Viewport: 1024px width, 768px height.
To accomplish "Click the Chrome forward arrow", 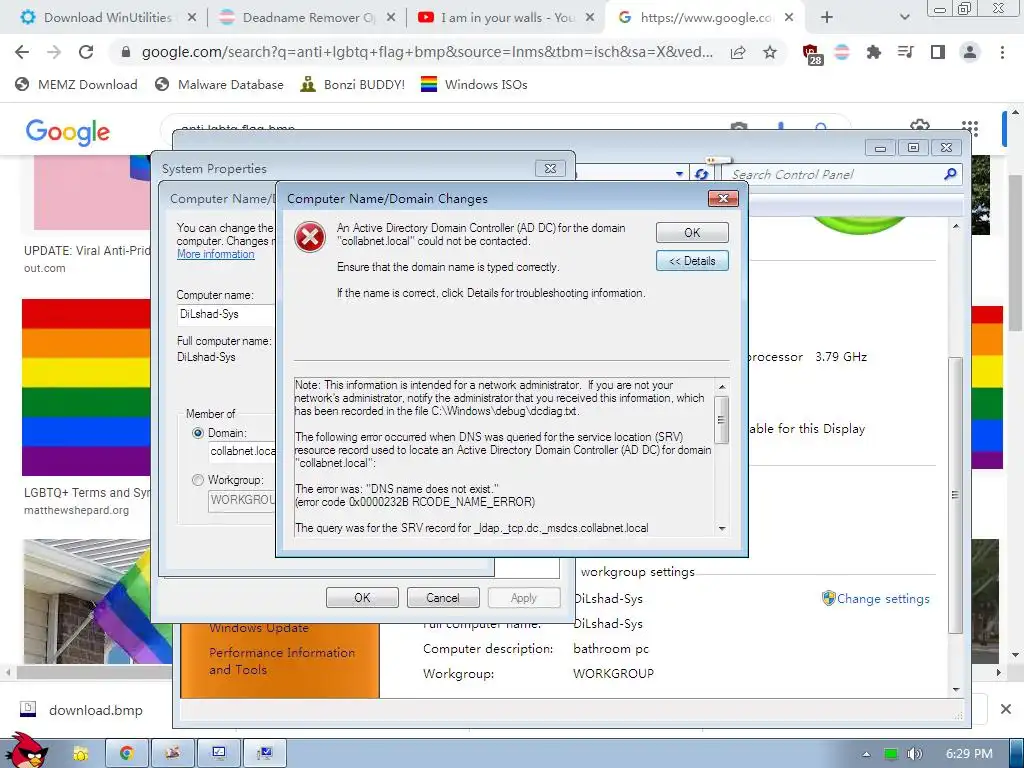I will tap(54, 52).
